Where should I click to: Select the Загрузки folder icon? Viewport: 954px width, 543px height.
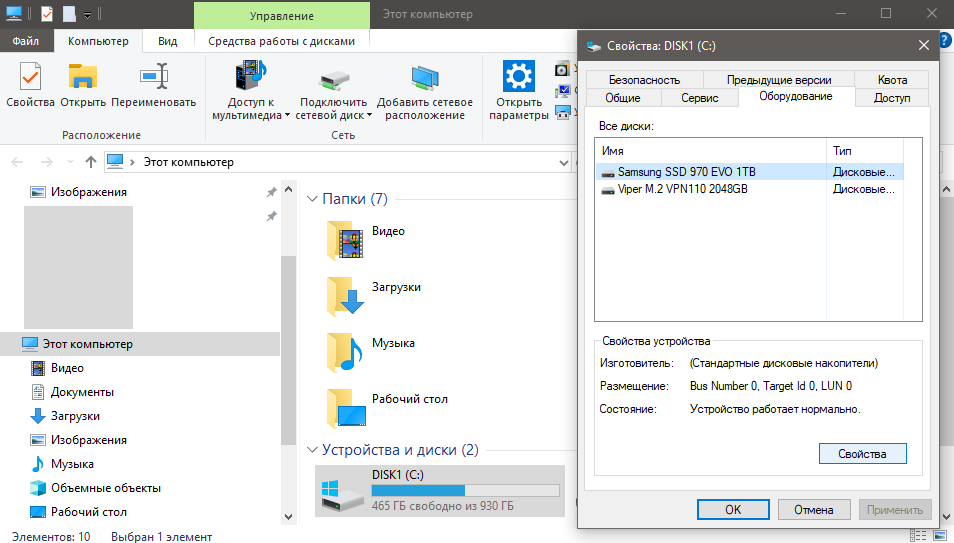[x=345, y=296]
